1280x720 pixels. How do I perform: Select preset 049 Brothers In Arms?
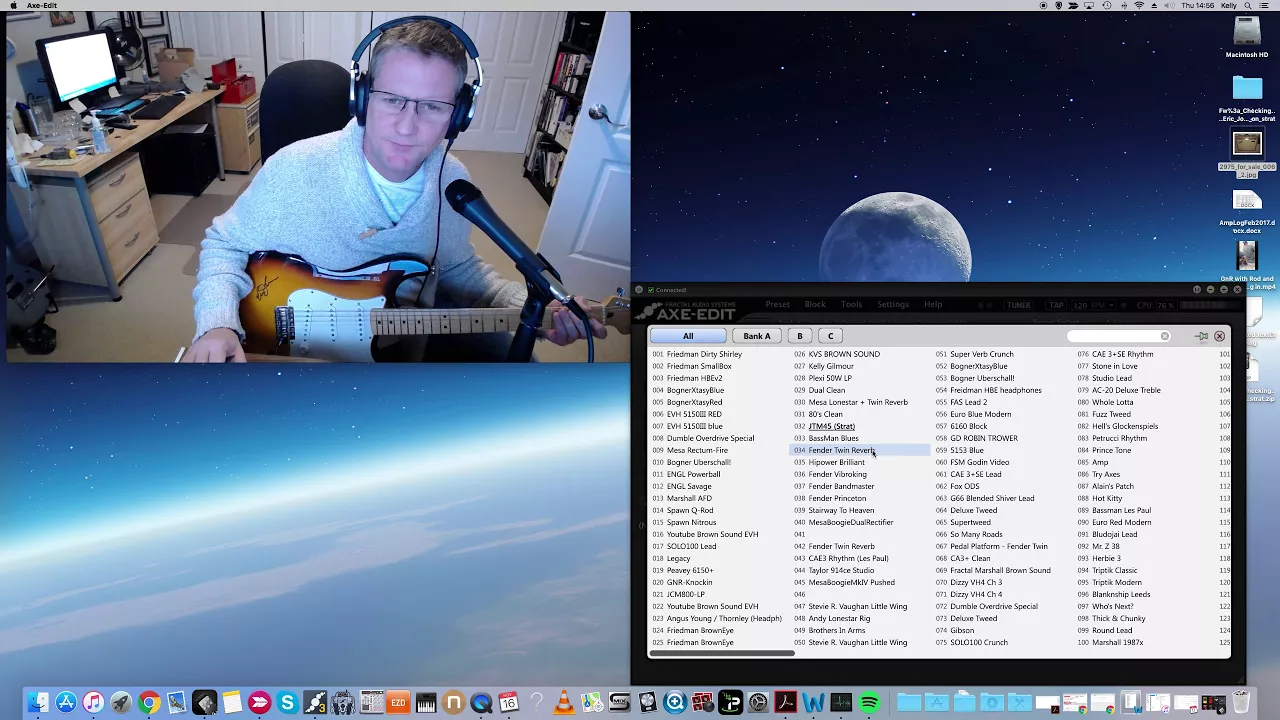point(830,630)
